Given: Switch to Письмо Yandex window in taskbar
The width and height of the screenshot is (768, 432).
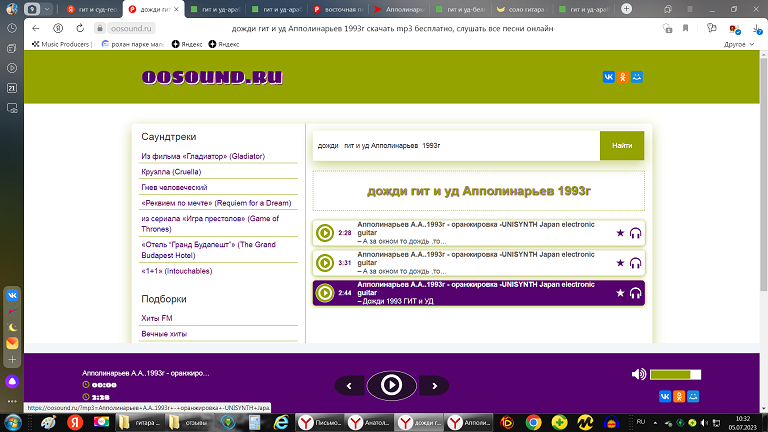Looking at the screenshot, I should 320,422.
